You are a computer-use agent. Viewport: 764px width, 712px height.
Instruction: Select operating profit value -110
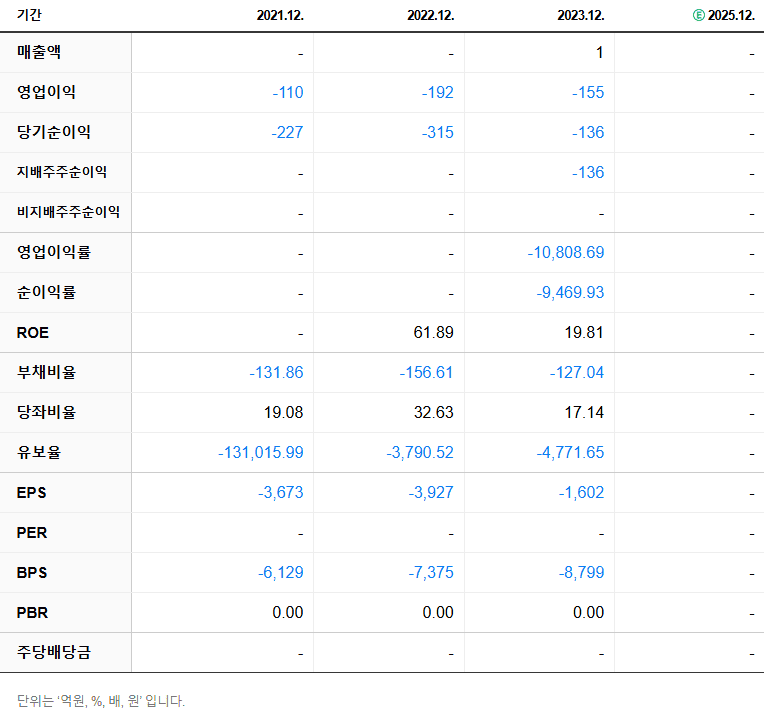(x=288, y=92)
